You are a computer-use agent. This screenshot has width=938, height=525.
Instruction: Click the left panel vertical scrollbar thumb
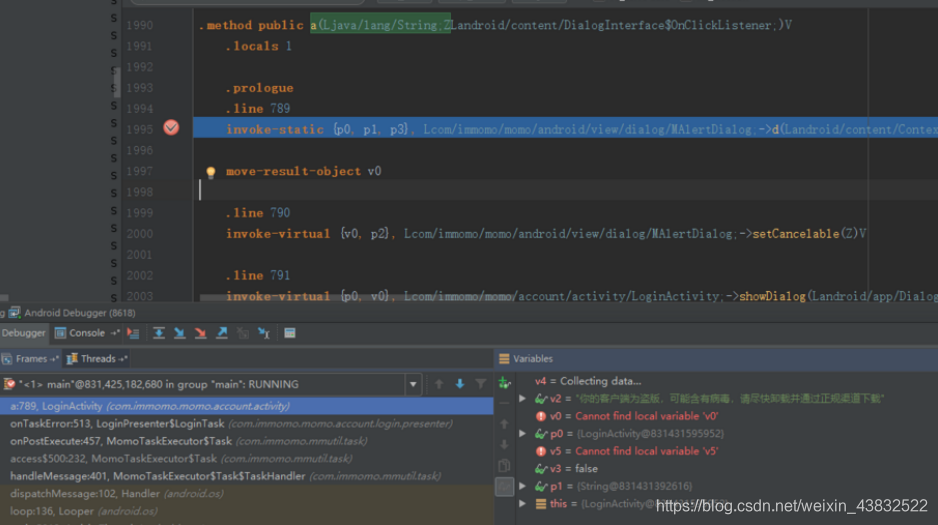[x=117, y=82]
